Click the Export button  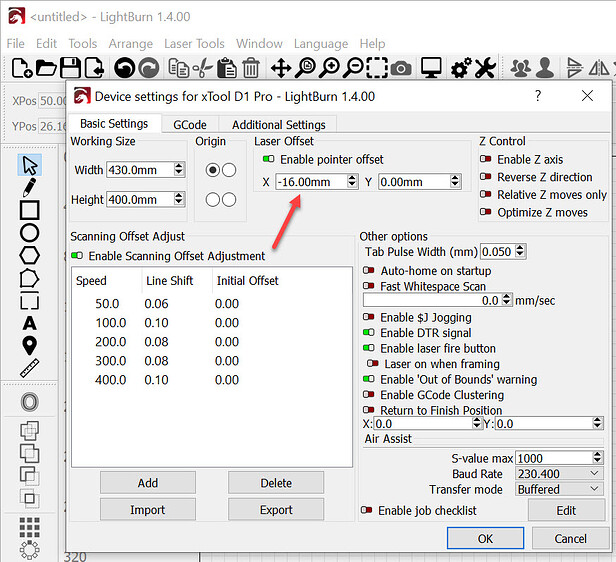click(276, 510)
